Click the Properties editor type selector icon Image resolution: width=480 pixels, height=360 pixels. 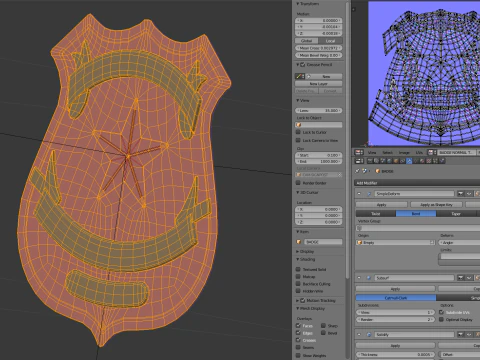[359, 161]
